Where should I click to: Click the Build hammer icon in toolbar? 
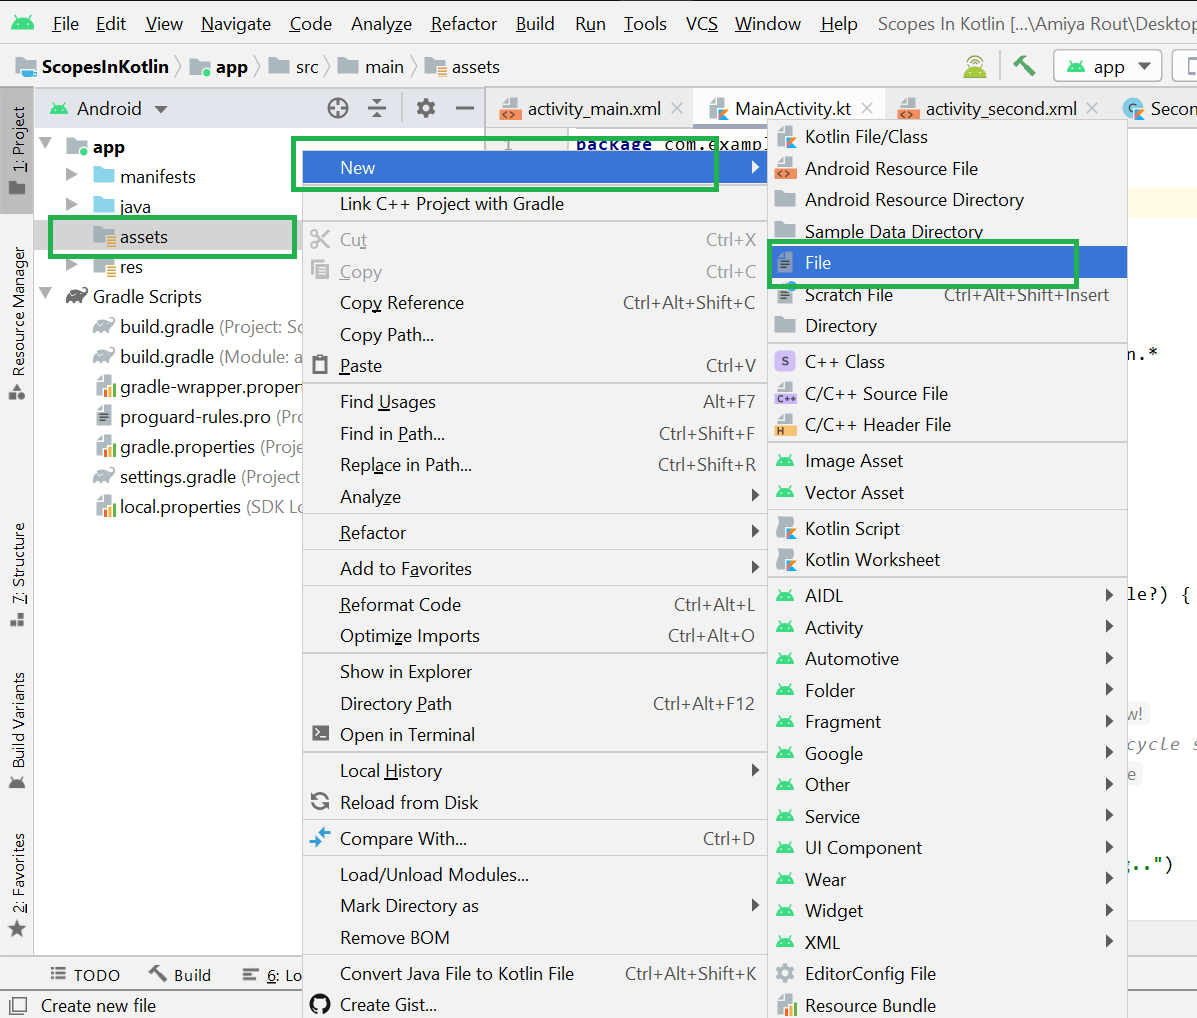1023,65
